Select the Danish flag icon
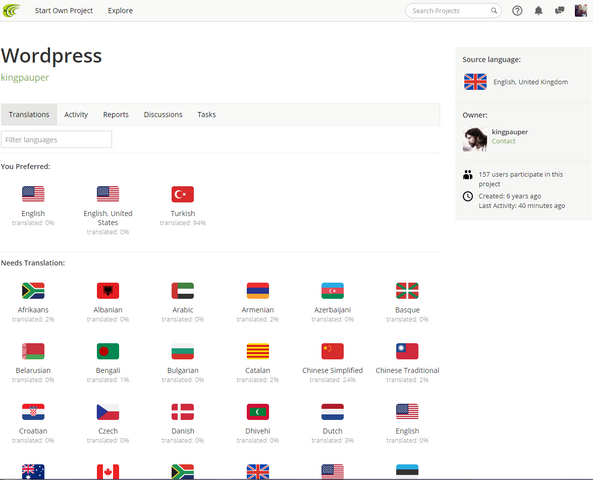 pos(183,412)
